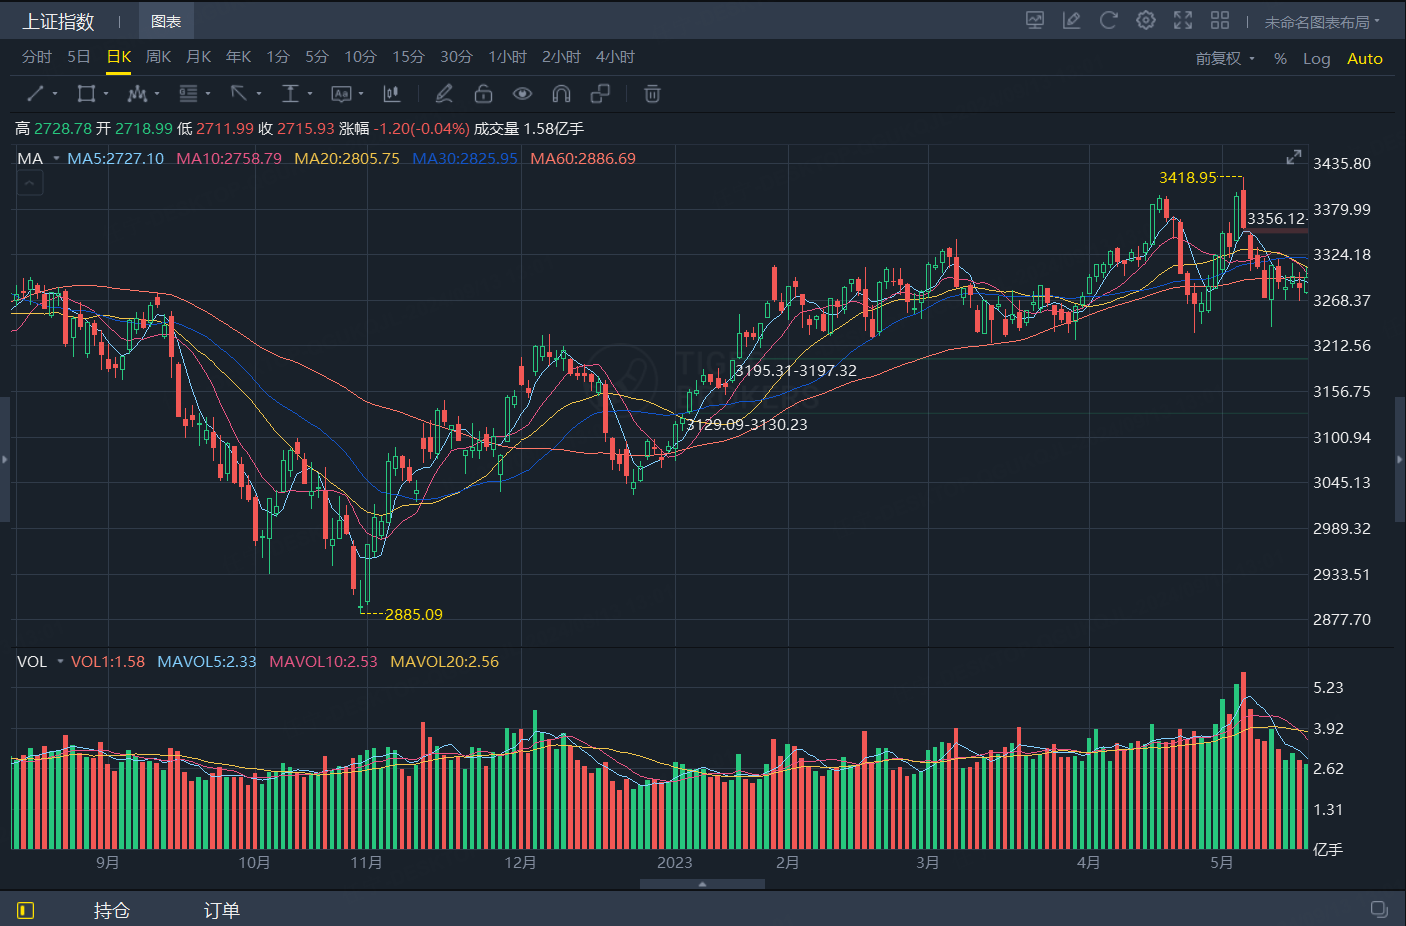Click the bottom panel expand handle

click(x=702, y=884)
